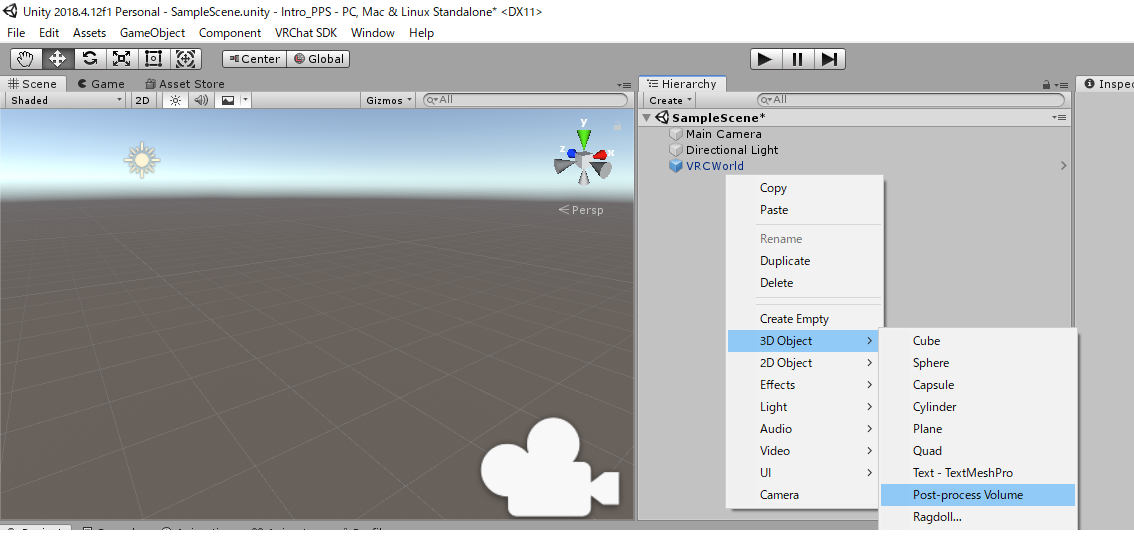Open Audio submenu
Screen dimensions: 1134x550
(x=803, y=428)
